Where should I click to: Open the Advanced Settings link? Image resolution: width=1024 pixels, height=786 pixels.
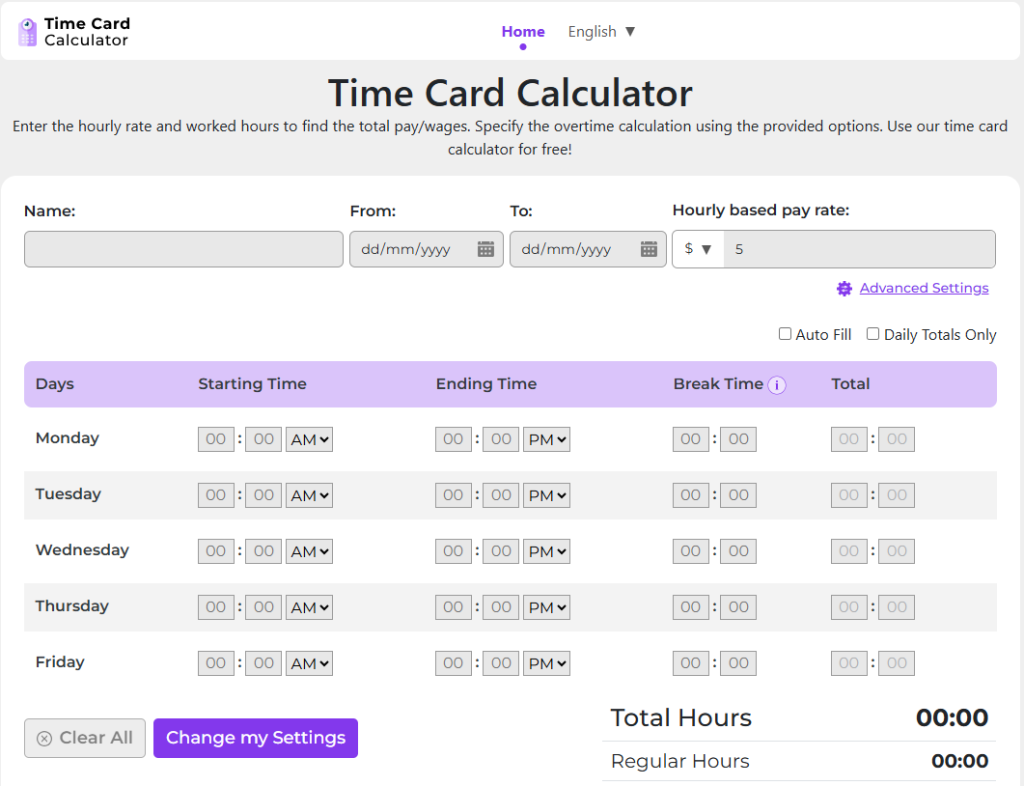pos(924,288)
